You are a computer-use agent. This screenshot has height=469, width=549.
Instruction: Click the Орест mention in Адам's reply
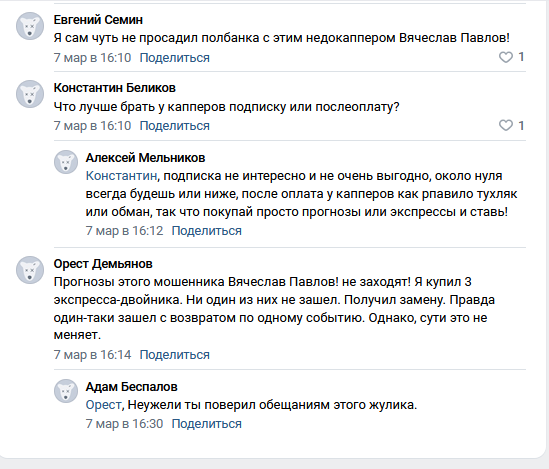103,405
